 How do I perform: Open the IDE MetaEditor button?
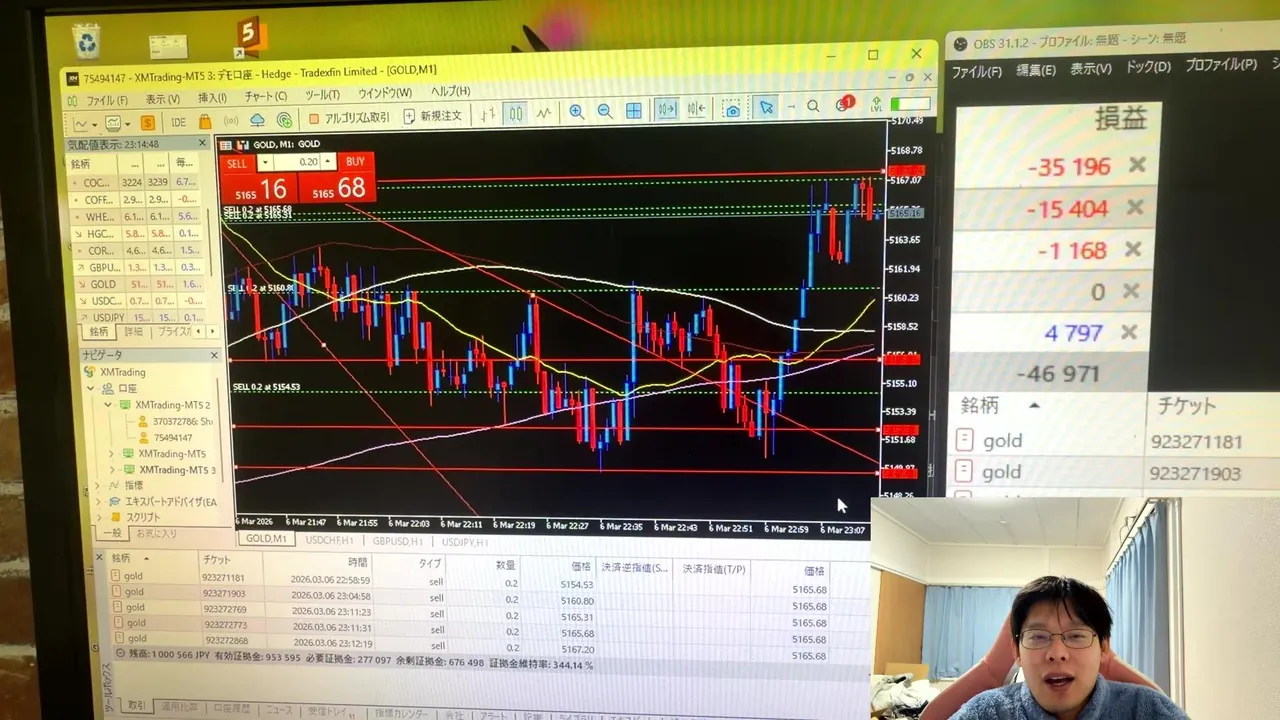coord(178,122)
